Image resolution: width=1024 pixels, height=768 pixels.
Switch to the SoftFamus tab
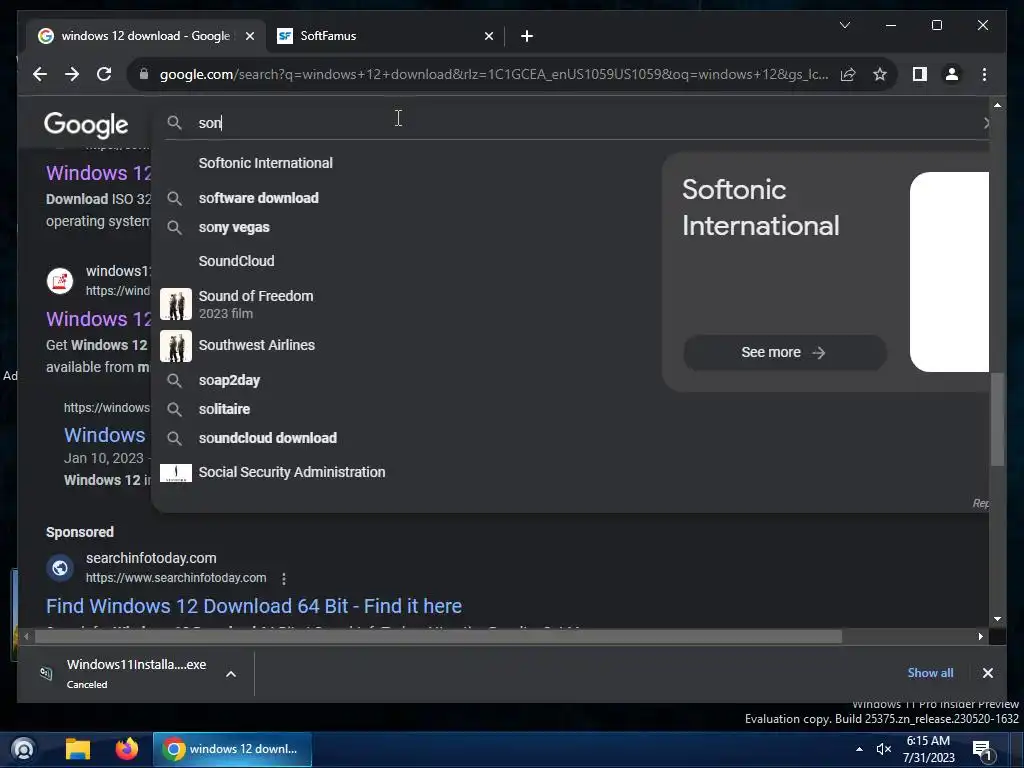385,36
